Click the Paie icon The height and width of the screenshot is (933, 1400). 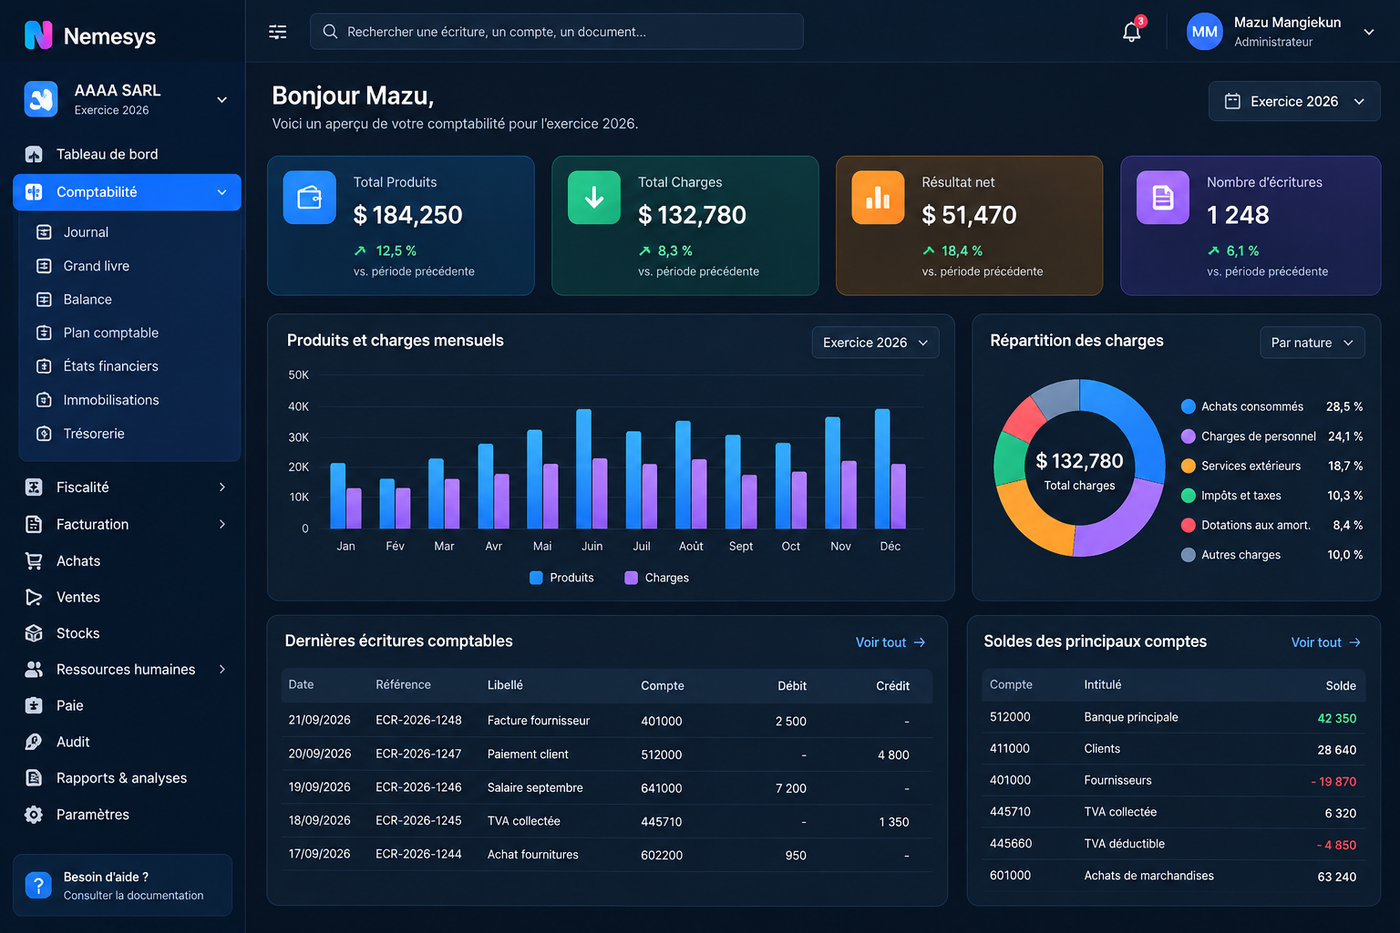[34, 705]
